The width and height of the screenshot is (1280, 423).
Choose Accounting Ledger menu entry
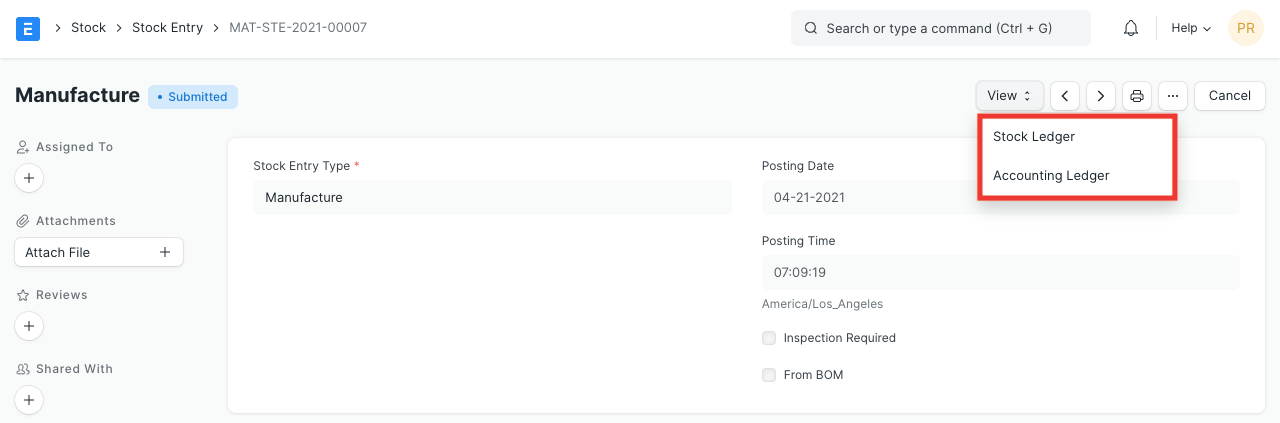pyautogui.click(x=1051, y=175)
